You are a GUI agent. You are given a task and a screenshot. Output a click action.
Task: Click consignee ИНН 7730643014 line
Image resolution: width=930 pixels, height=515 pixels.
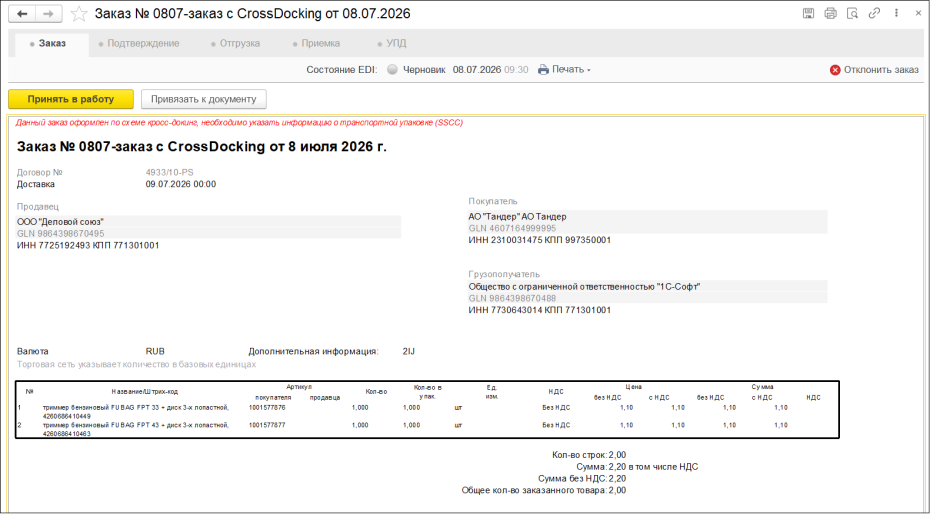click(540, 310)
